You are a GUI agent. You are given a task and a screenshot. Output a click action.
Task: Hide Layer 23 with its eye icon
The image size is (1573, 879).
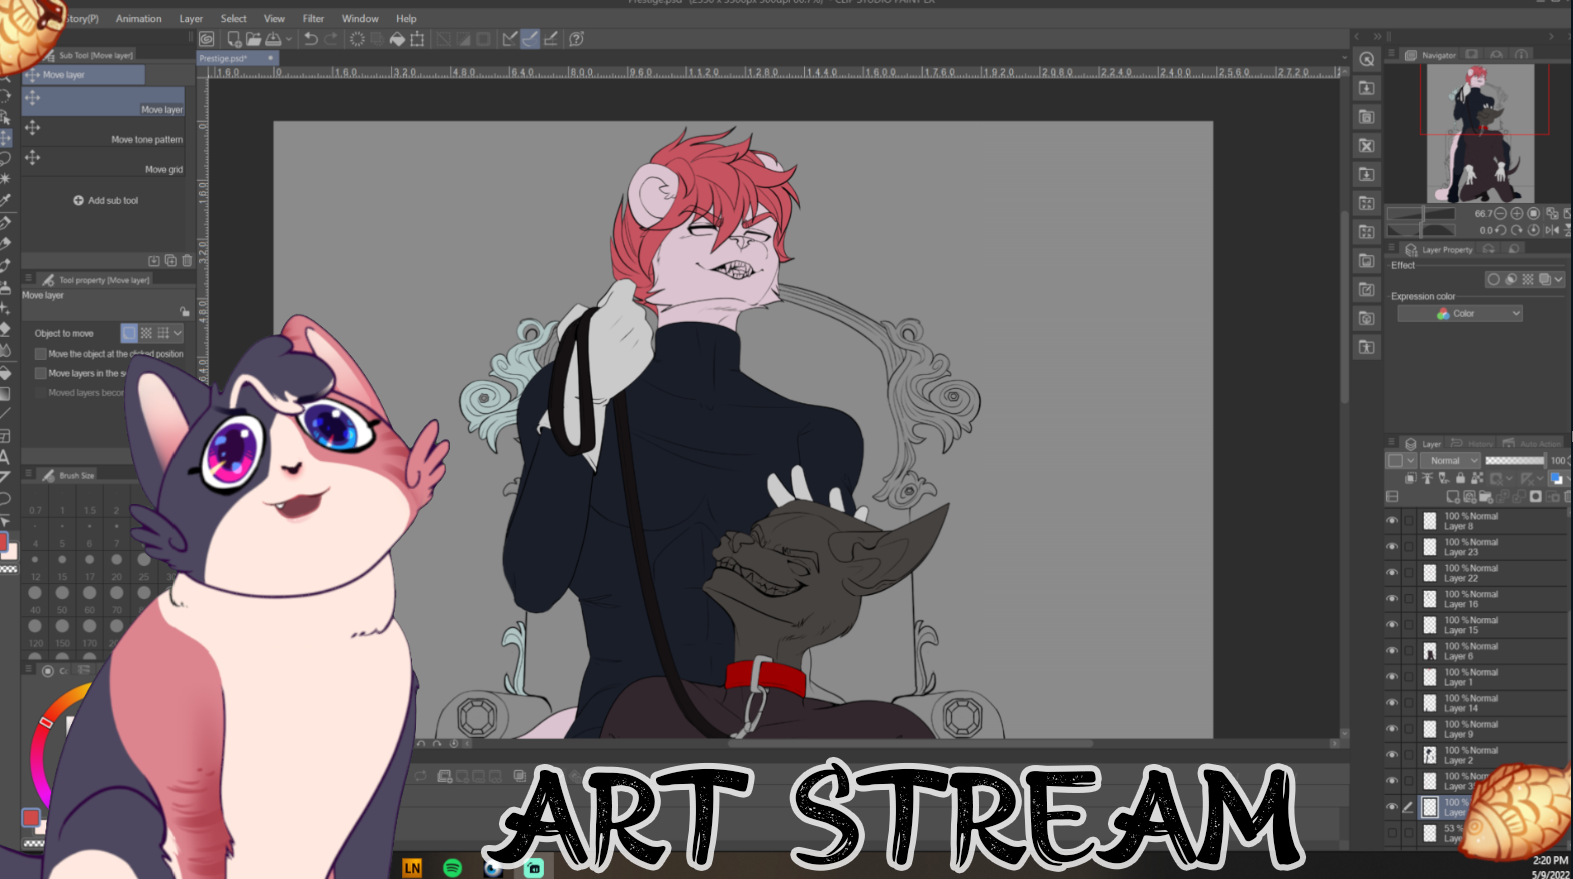pyautogui.click(x=1391, y=547)
